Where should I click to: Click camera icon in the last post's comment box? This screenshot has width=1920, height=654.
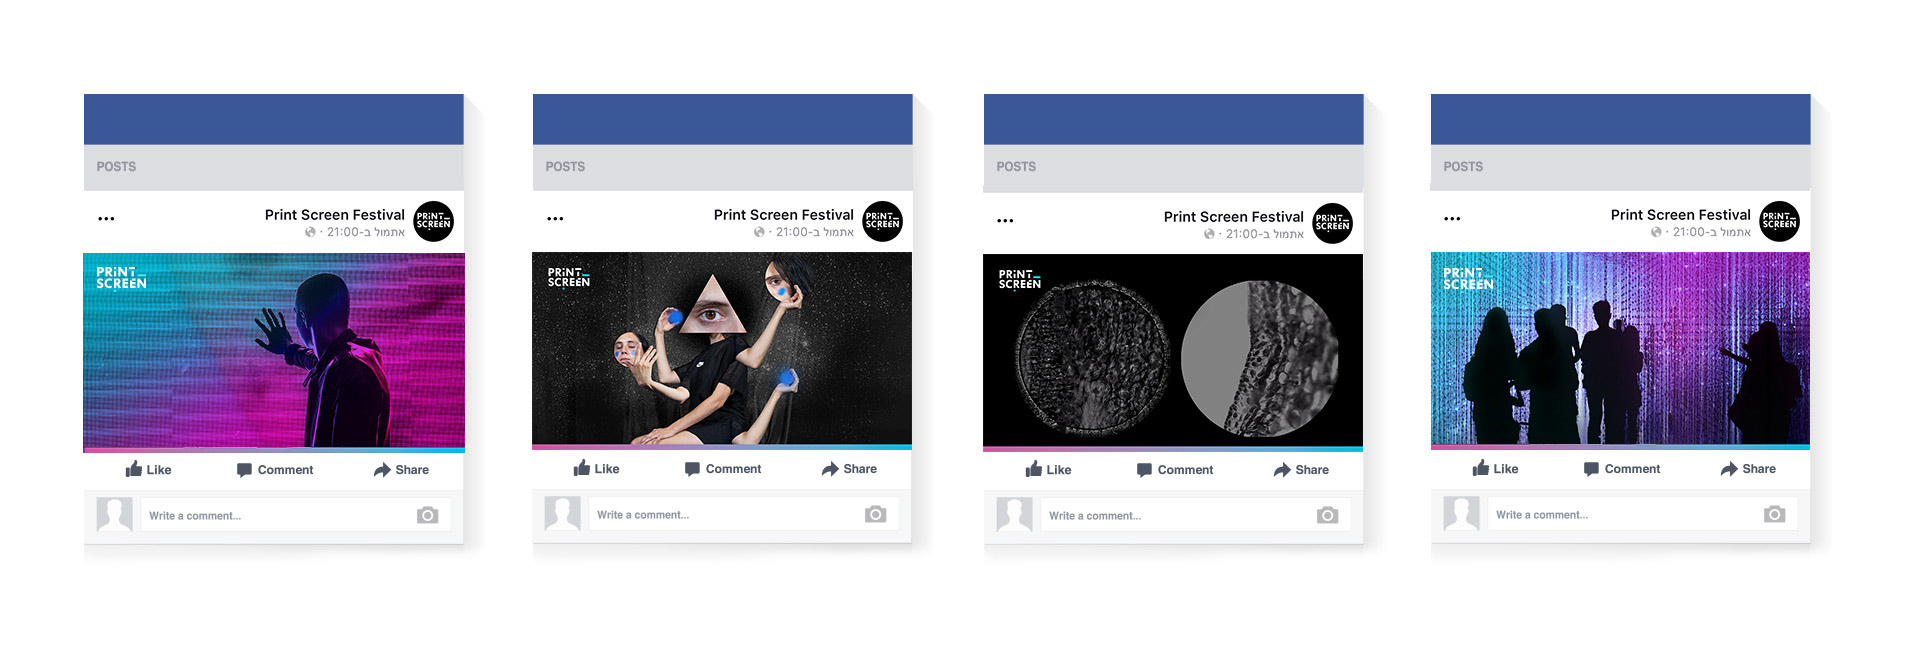coord(1775,515)
